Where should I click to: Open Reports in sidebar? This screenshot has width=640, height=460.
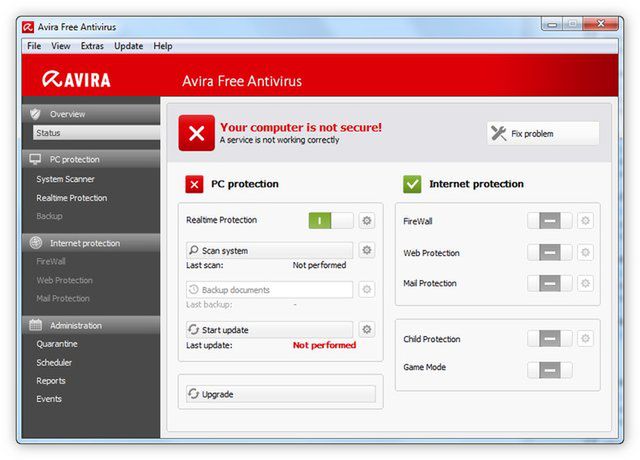point(51,381)
